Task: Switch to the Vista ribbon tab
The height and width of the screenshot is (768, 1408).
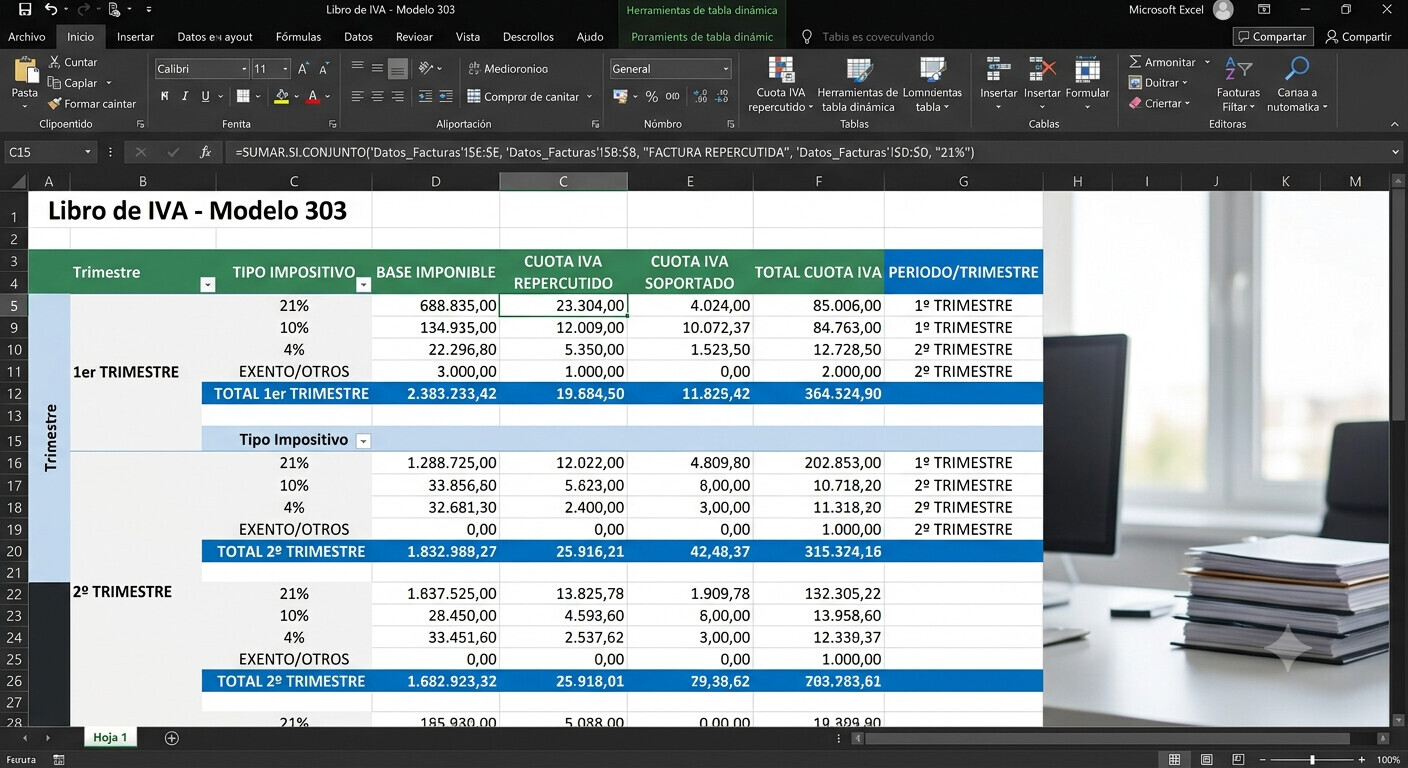Action: pyautogui.click(x=468, y=37)
